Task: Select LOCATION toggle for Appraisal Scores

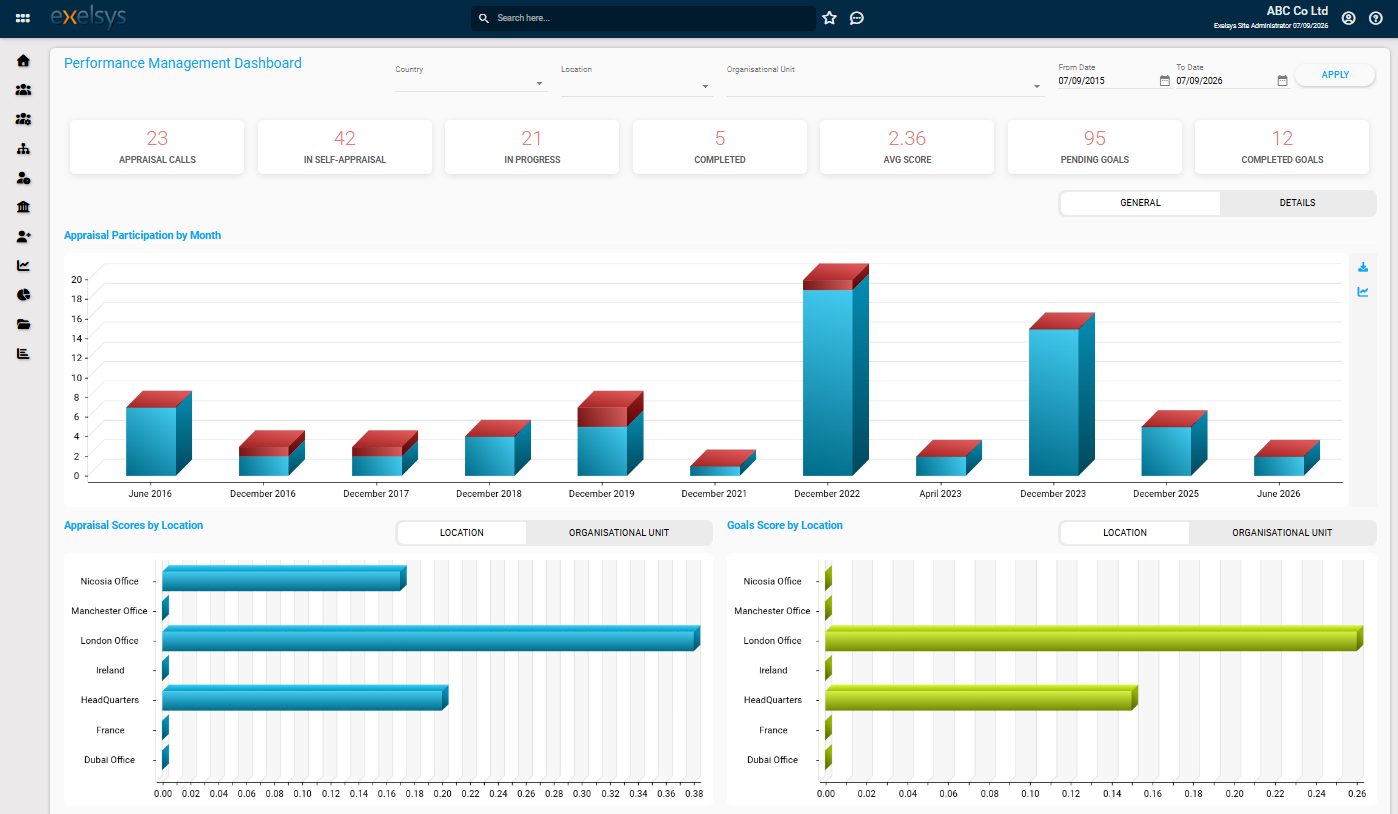Action: pos(462,533)
